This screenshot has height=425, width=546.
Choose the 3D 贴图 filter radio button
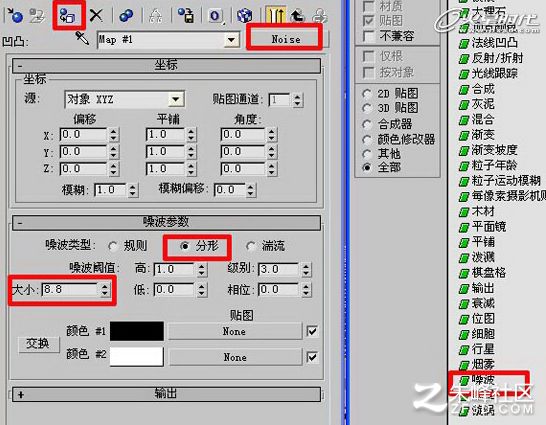367,108
